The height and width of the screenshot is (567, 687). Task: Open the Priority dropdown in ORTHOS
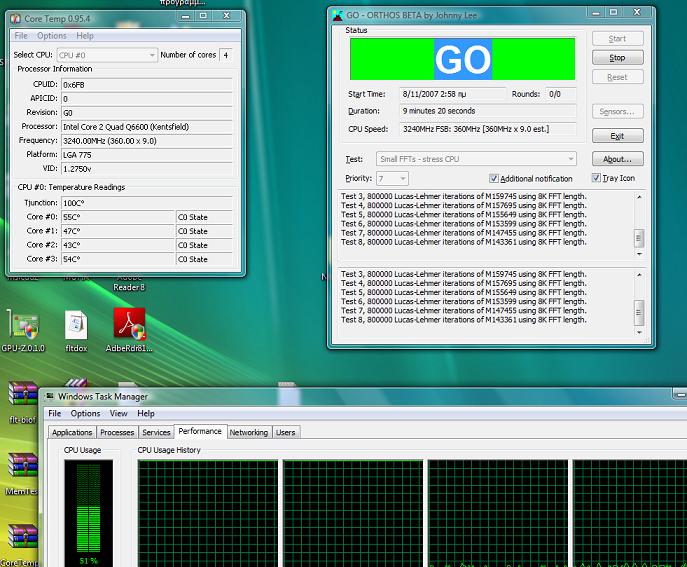point(393,178)
